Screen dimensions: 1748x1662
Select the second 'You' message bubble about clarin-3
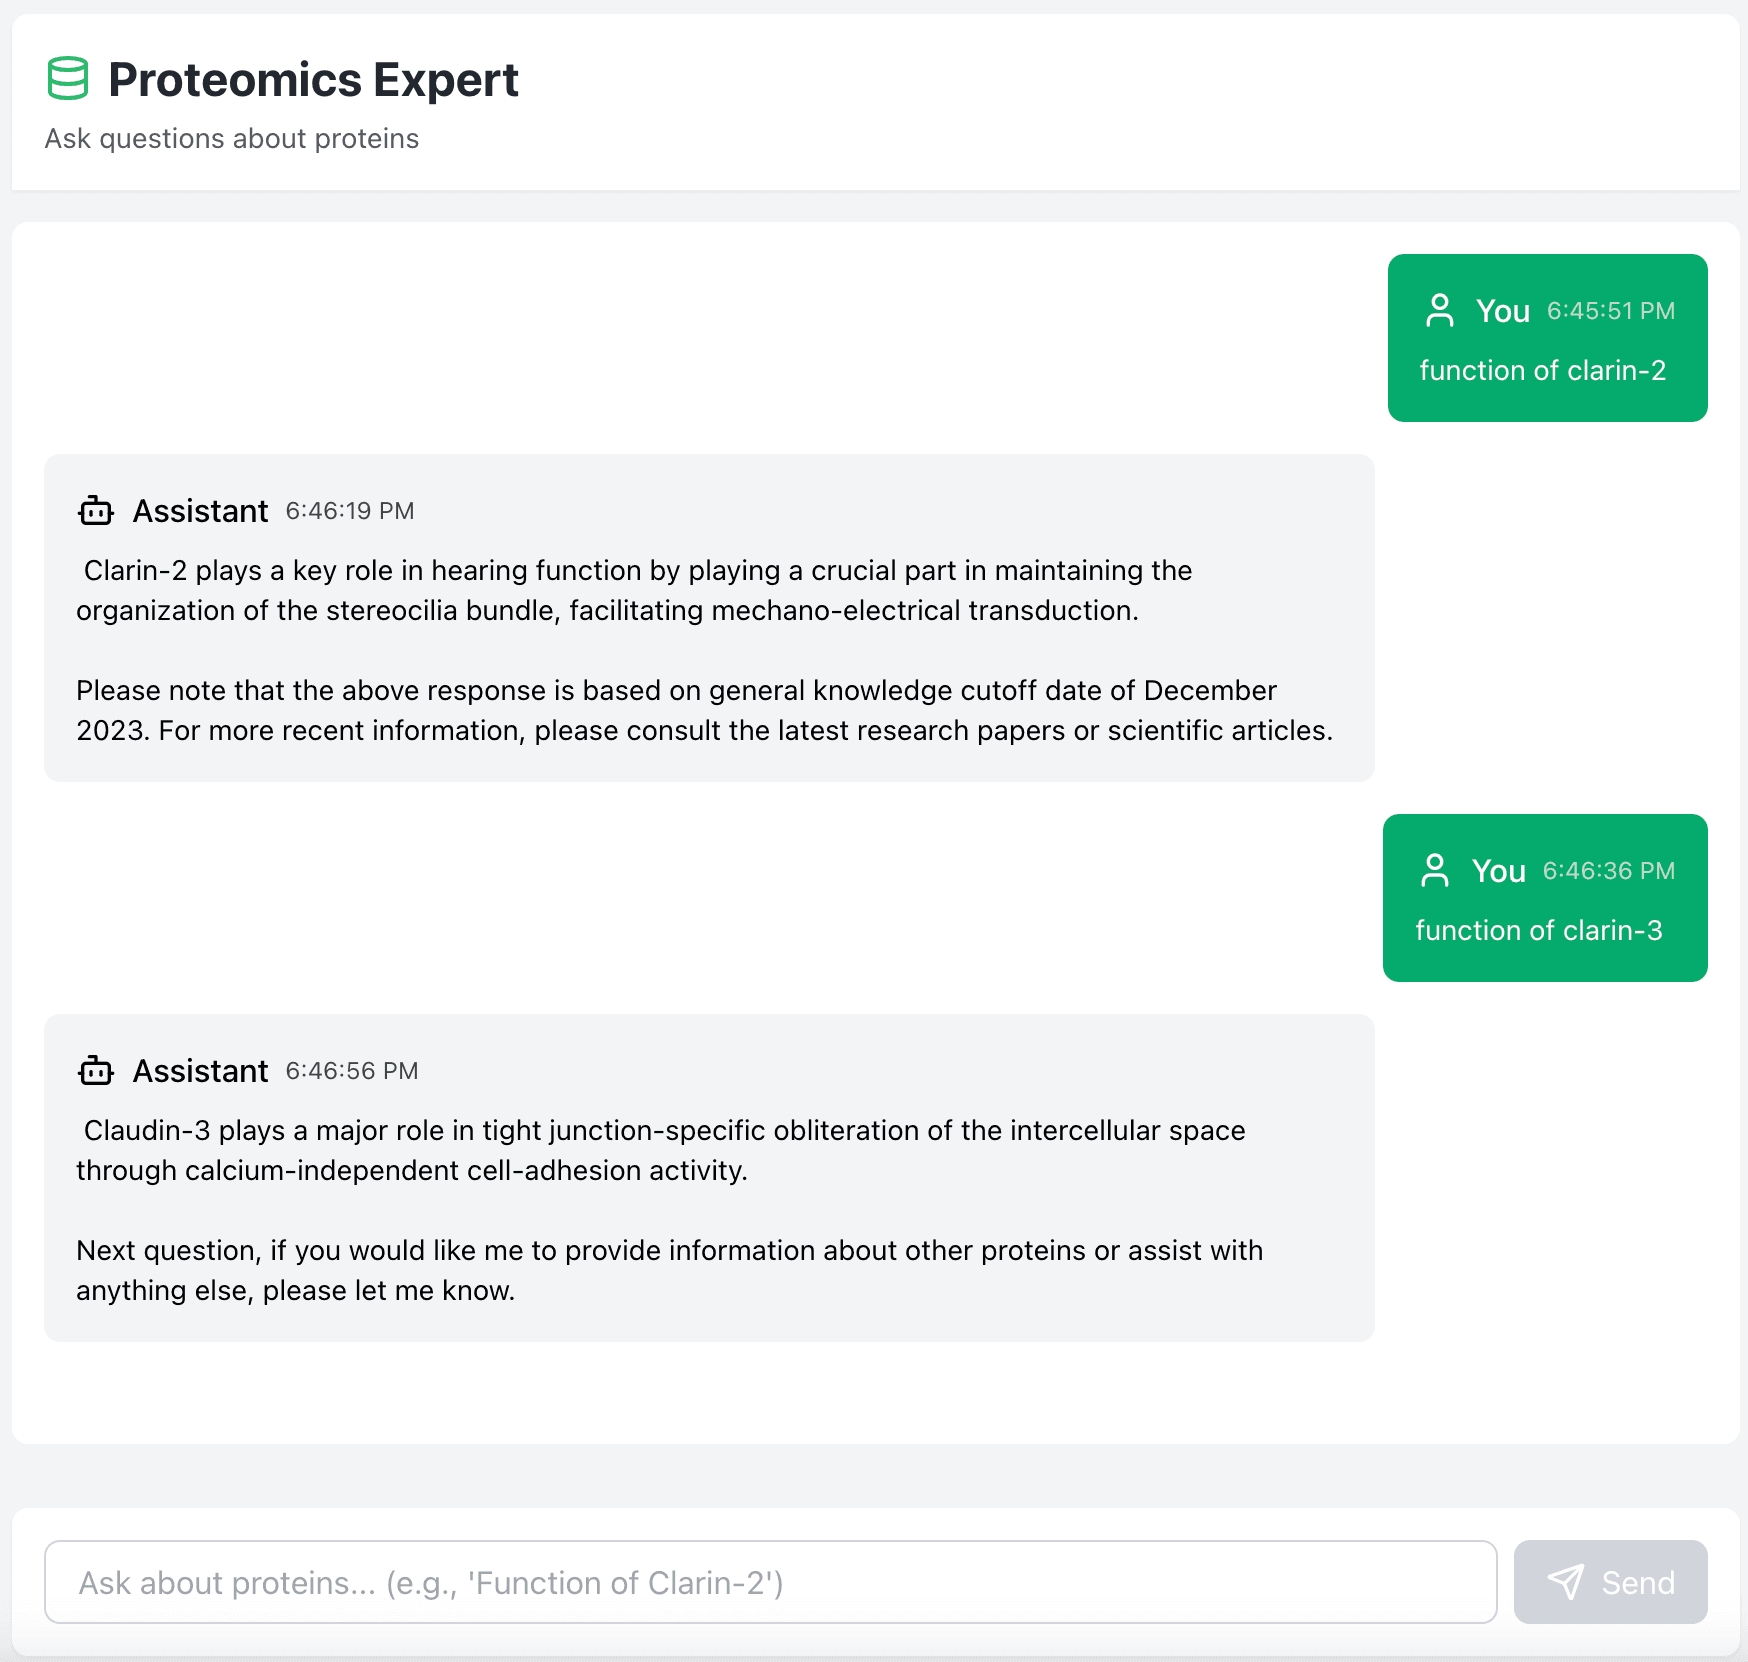pyautogui.click(x=1544, y=899)
